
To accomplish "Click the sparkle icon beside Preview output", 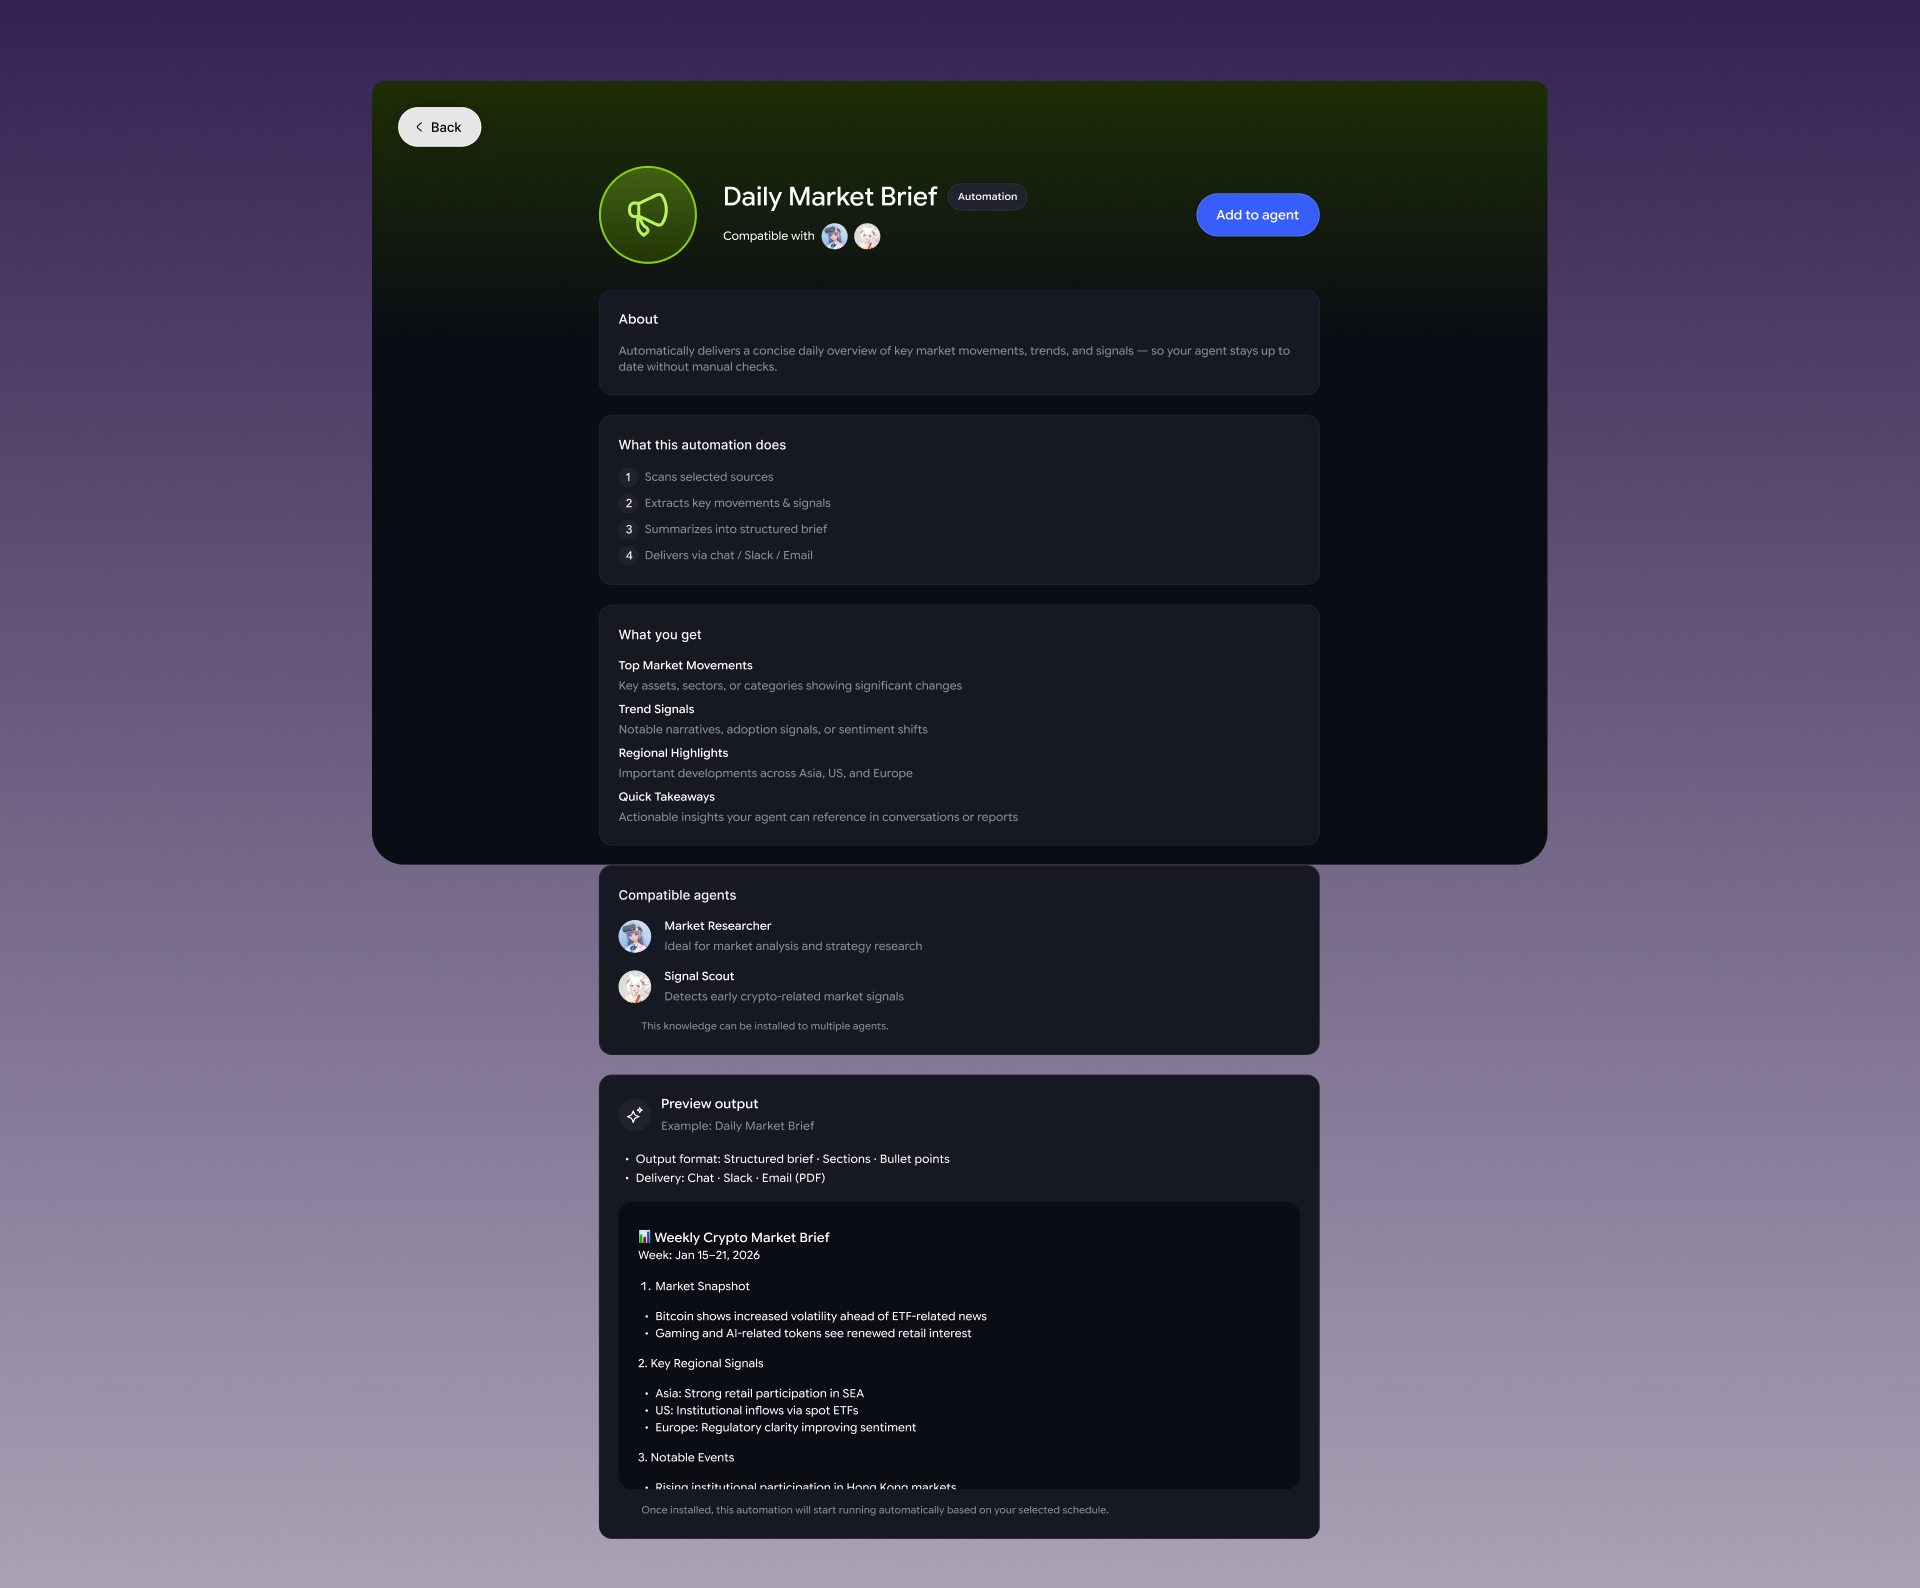I will point(635,1114).
